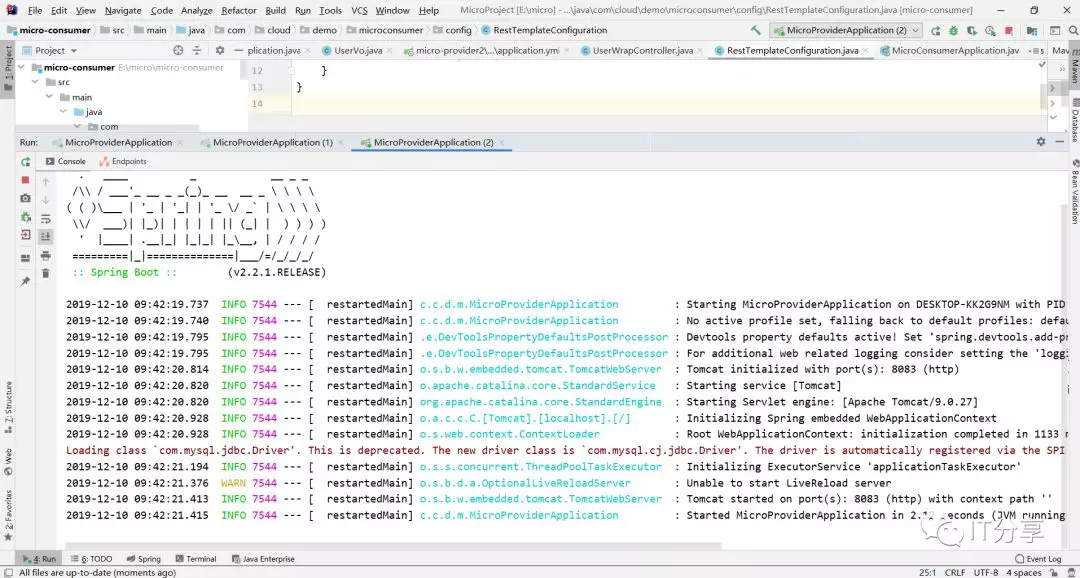1080x578 pixels.
Task: Open the Java Enterprise tool window button
Action: coord(263,559)
